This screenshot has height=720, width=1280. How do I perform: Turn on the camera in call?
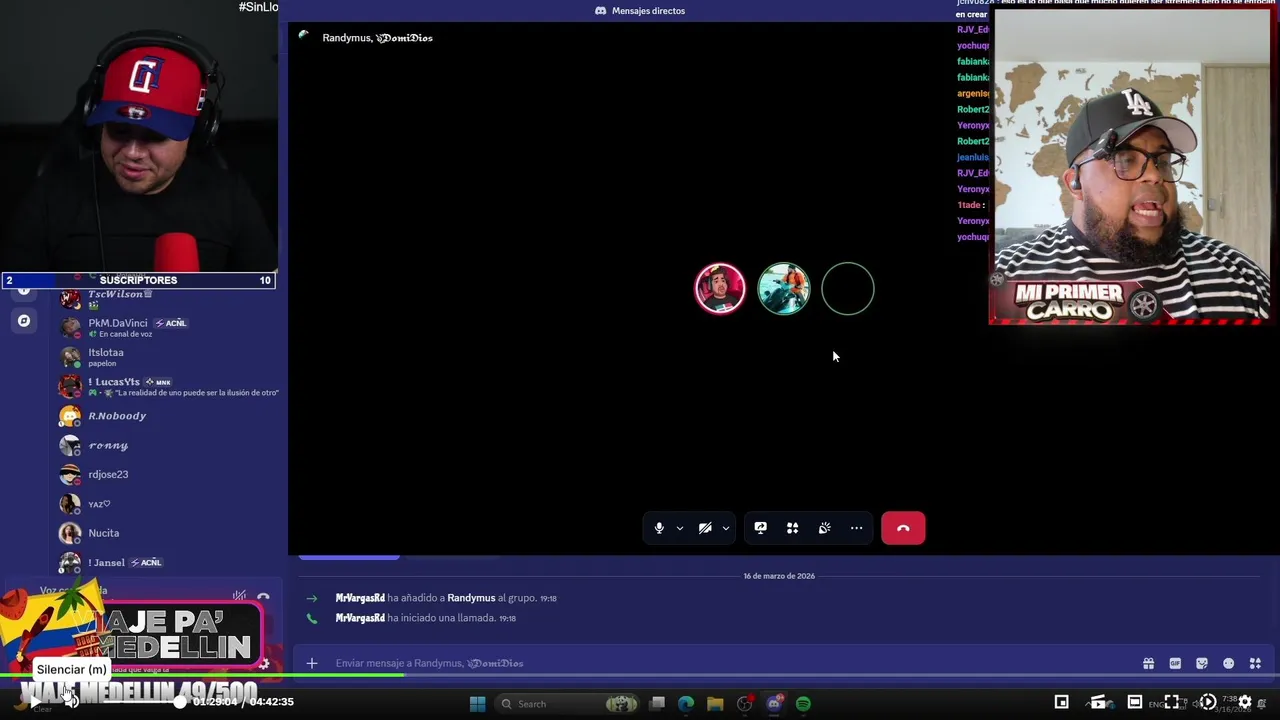pos(705,528)
